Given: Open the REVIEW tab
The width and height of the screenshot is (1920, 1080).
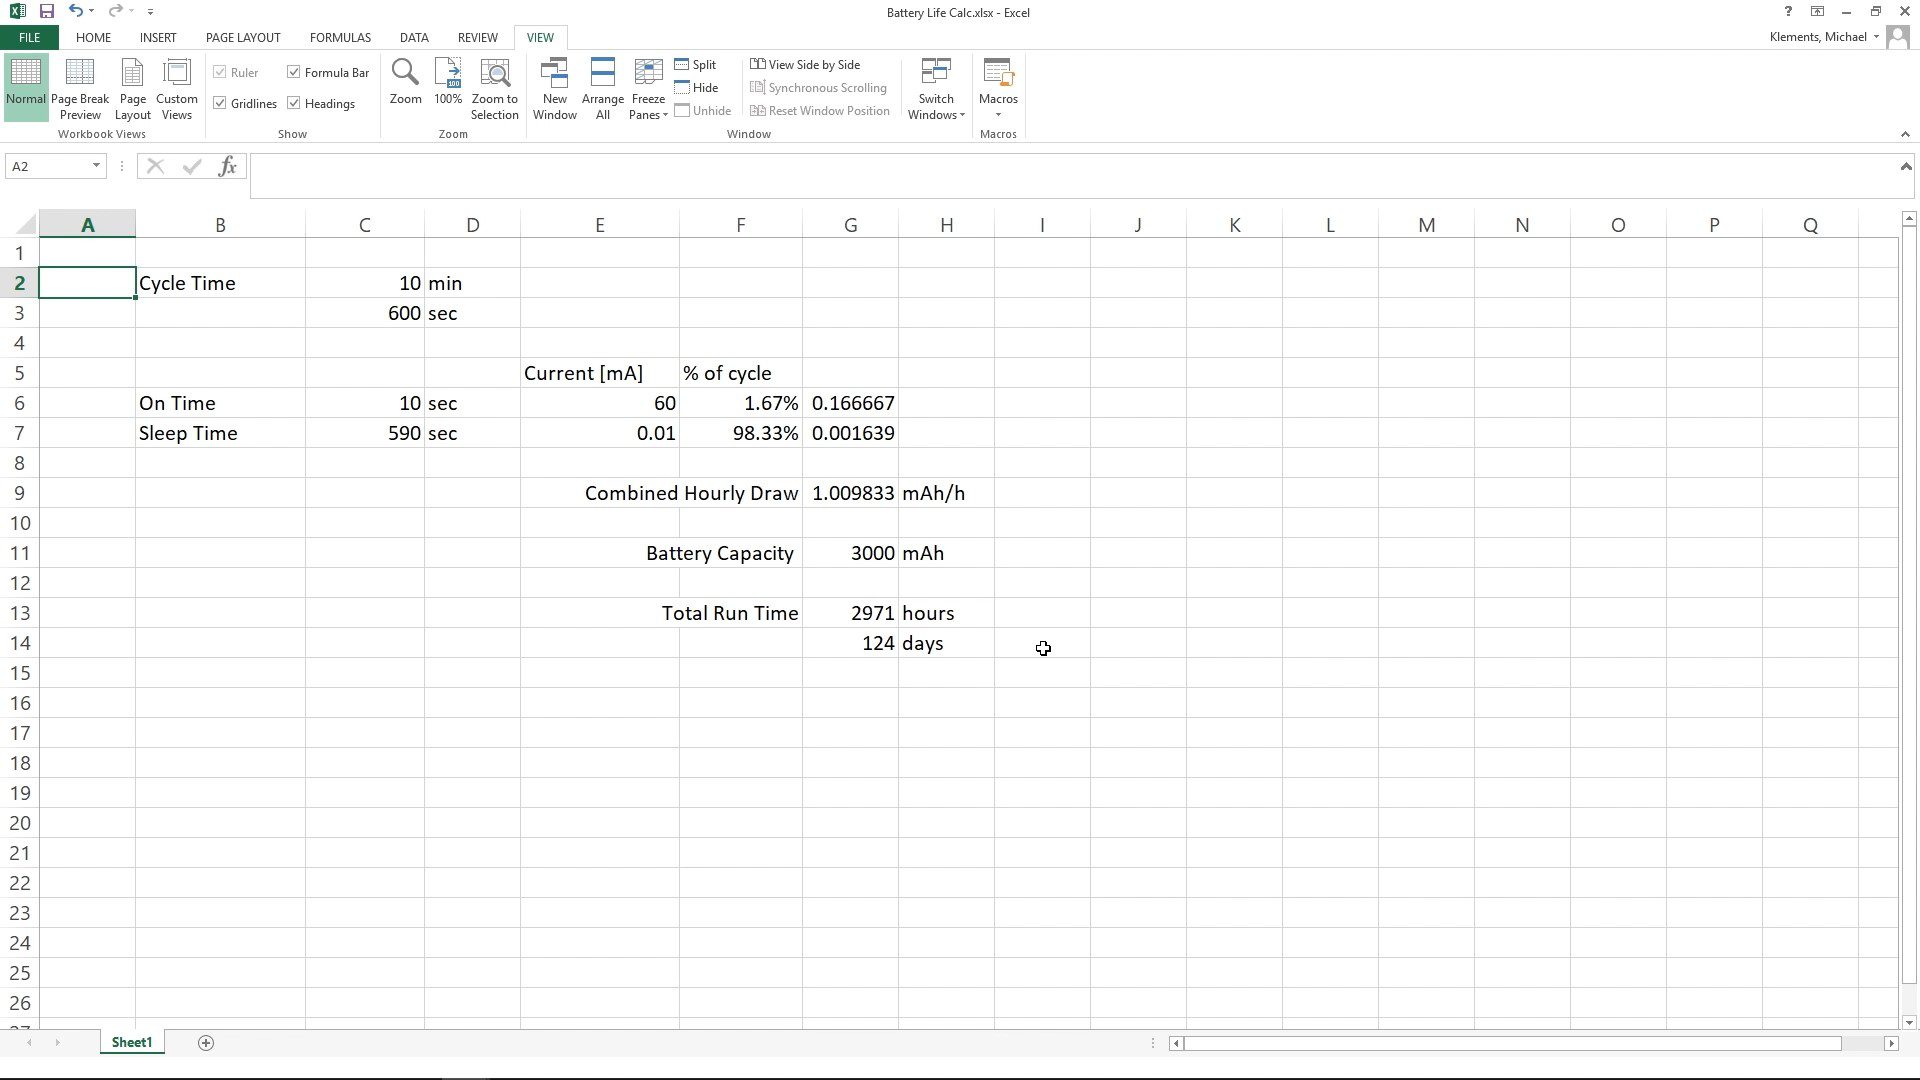Looking at the screenshot, I should tap(477, 37).
